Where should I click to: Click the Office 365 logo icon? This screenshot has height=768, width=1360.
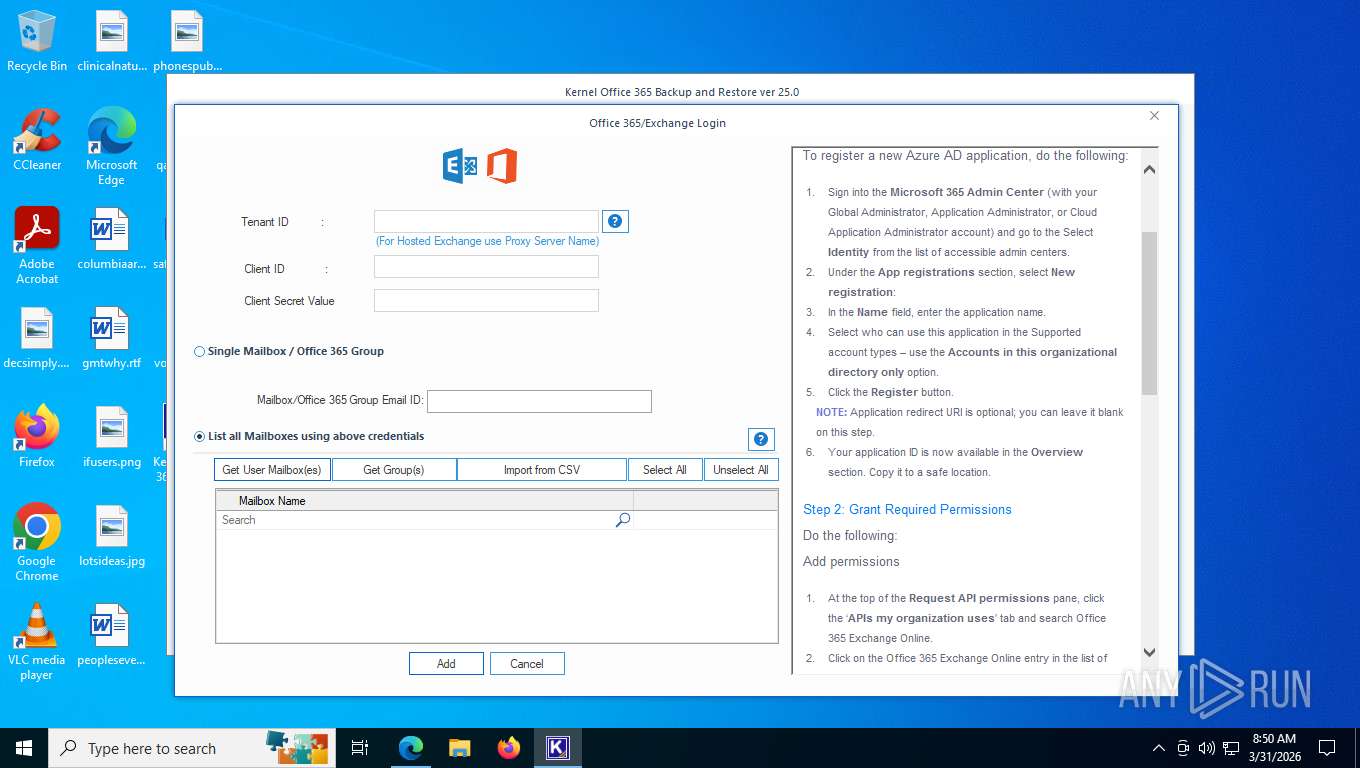point(502,166)
